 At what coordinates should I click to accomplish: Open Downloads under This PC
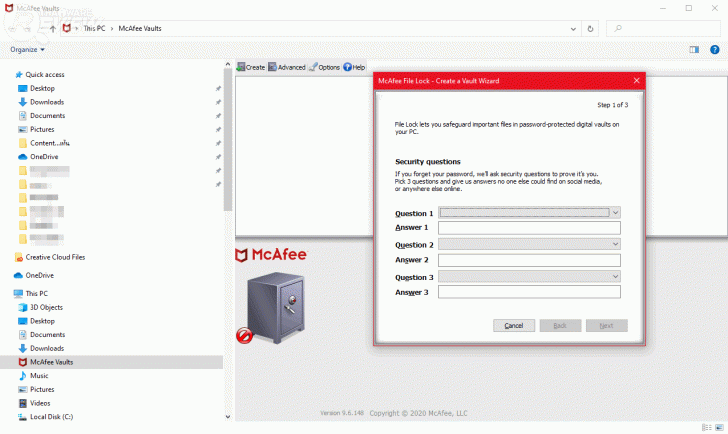point(47,348)
